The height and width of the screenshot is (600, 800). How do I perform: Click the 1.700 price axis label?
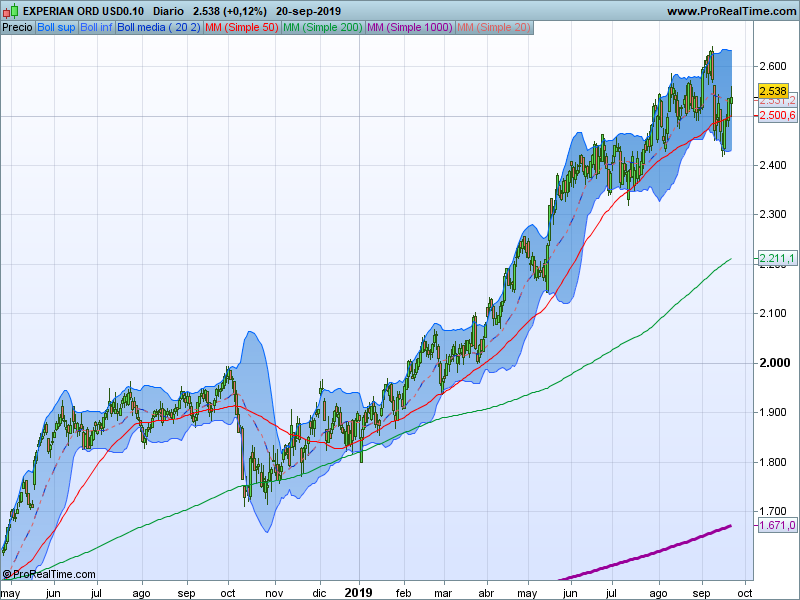pos(773,511)
